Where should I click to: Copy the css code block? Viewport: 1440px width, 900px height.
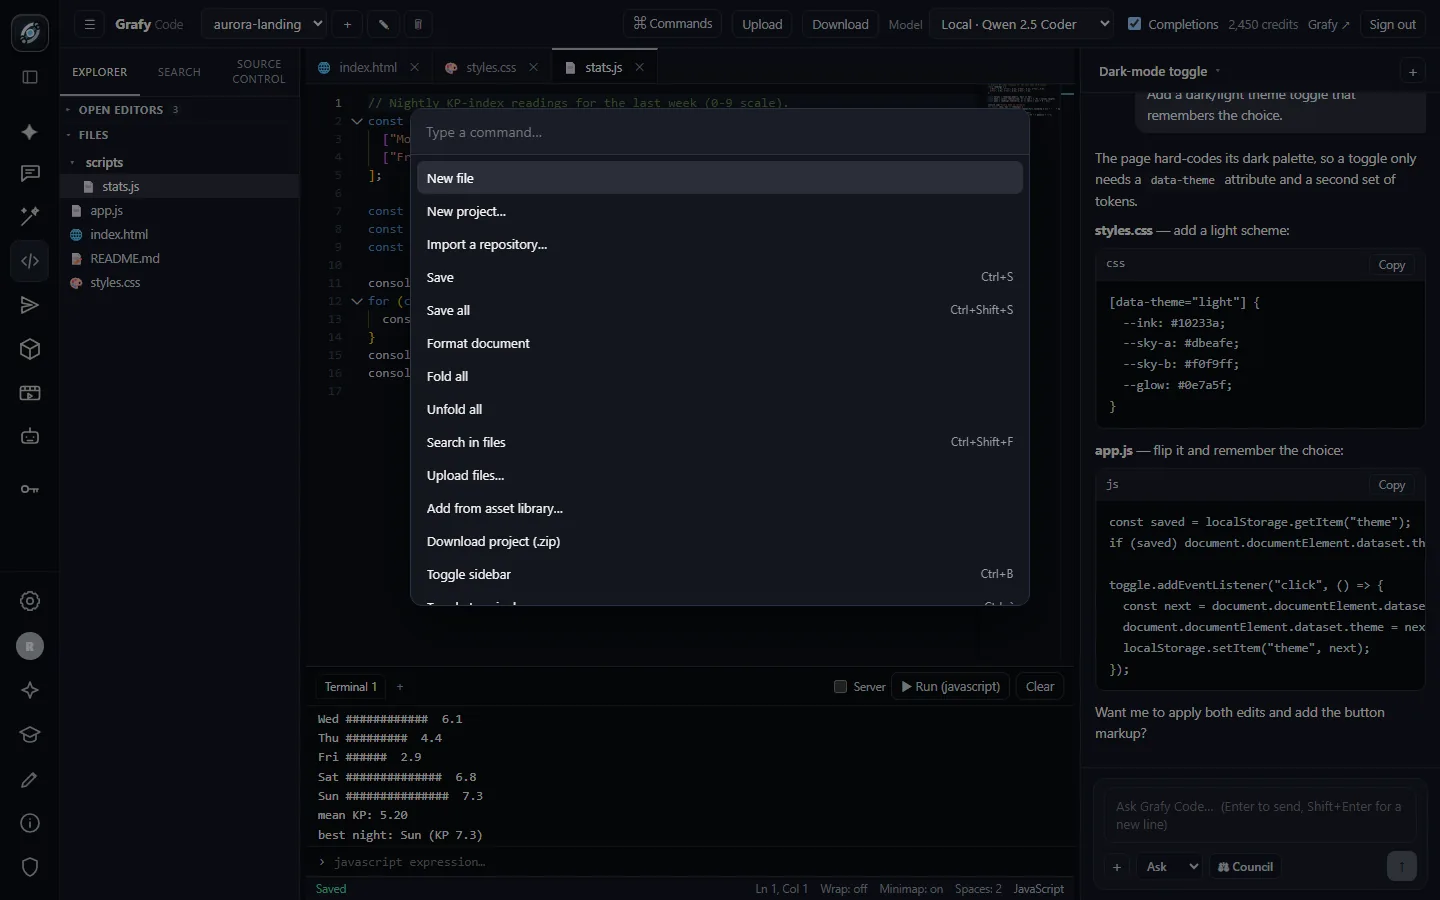1392,265
